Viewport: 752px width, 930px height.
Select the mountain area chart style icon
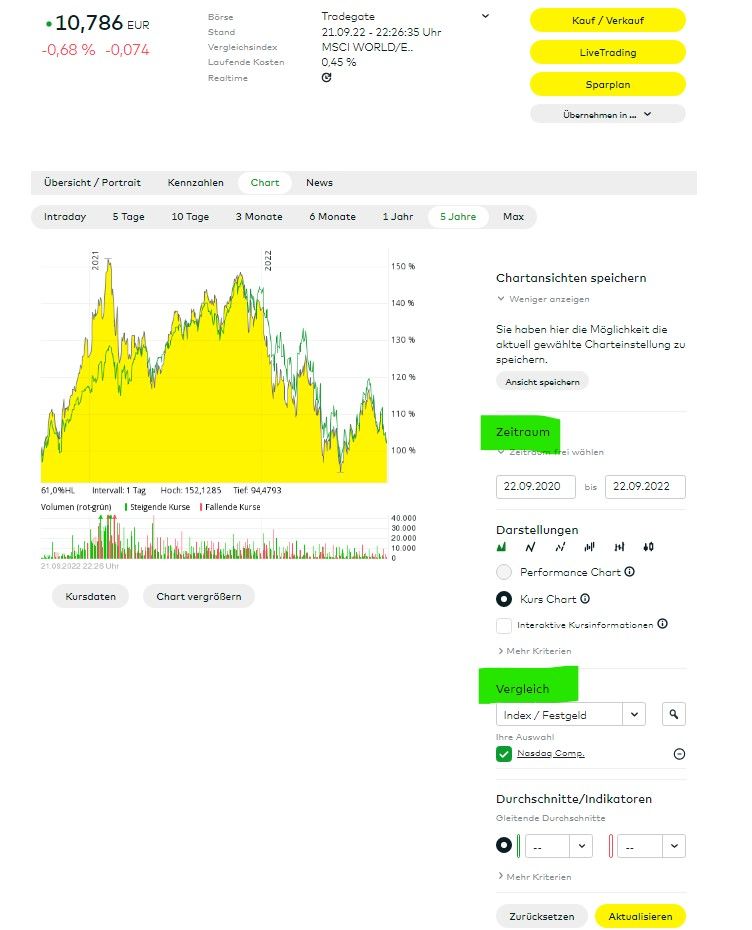[502, 547]
